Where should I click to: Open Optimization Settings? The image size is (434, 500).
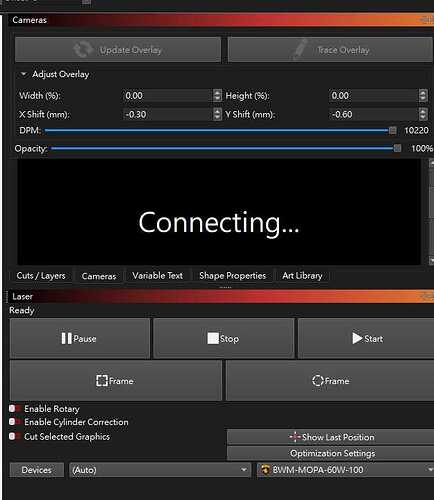pos(331,453)
